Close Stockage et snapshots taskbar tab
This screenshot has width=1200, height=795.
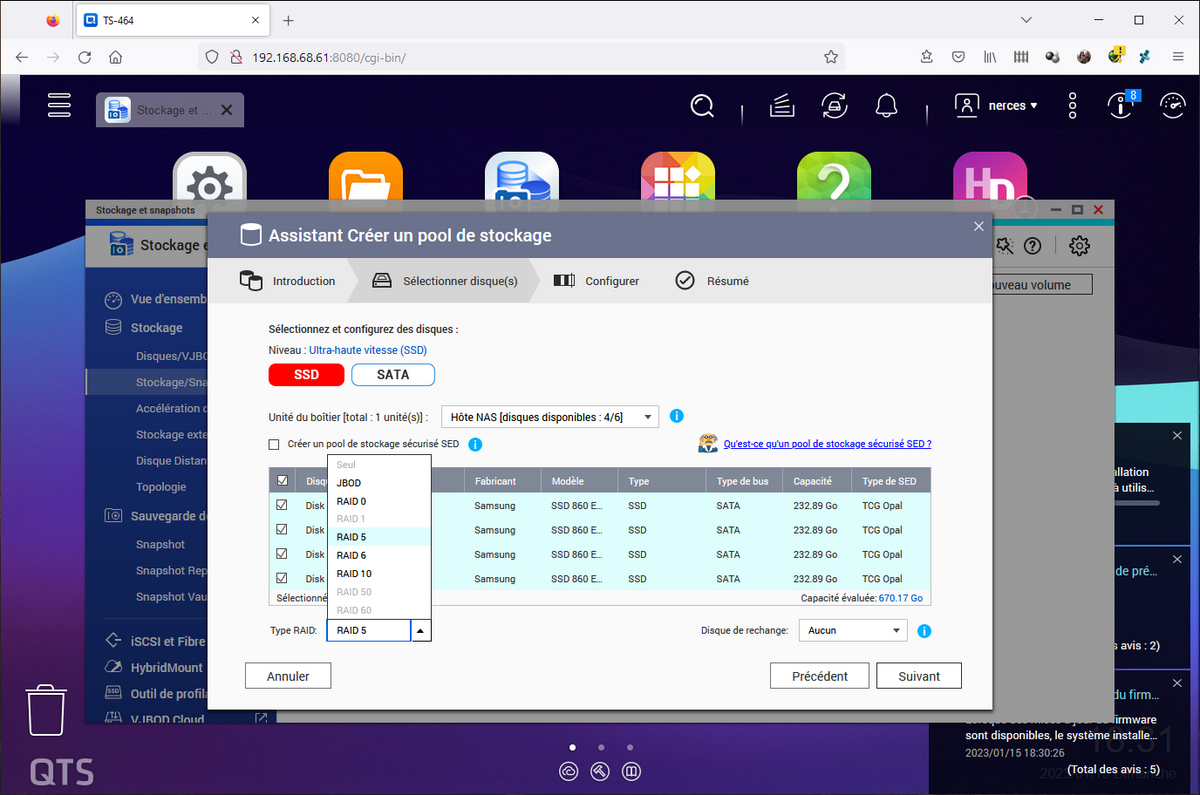(x=227, y=110)
